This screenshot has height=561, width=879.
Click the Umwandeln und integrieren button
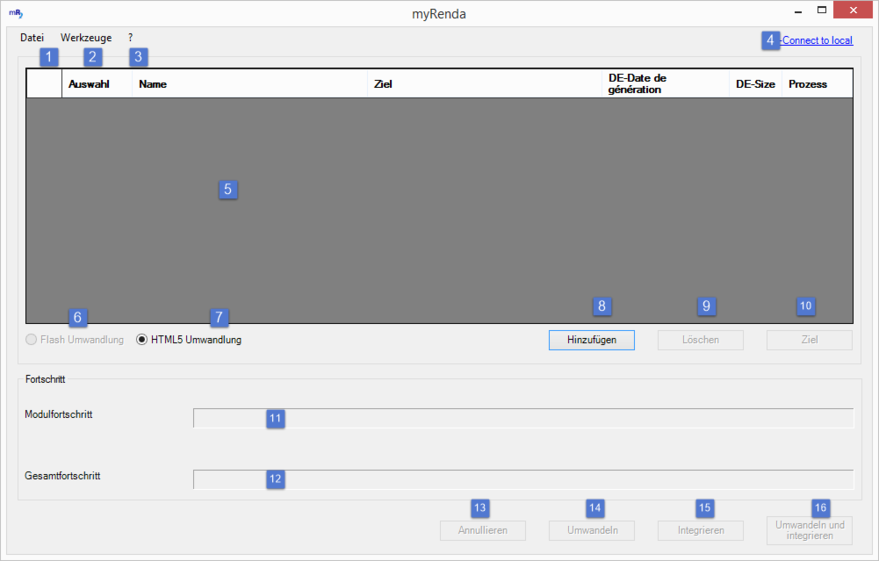(x=809, y=531)
